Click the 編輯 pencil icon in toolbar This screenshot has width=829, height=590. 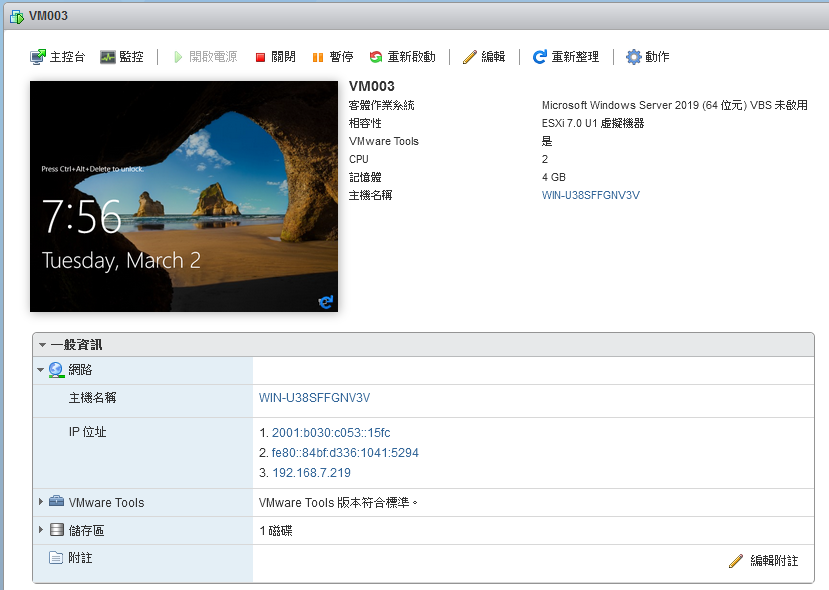[469, 57]
